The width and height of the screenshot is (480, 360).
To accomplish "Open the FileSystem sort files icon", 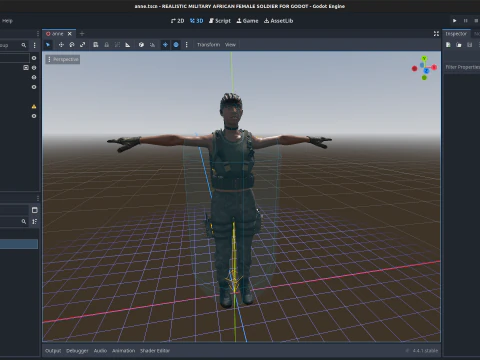I will pos(35,221).
